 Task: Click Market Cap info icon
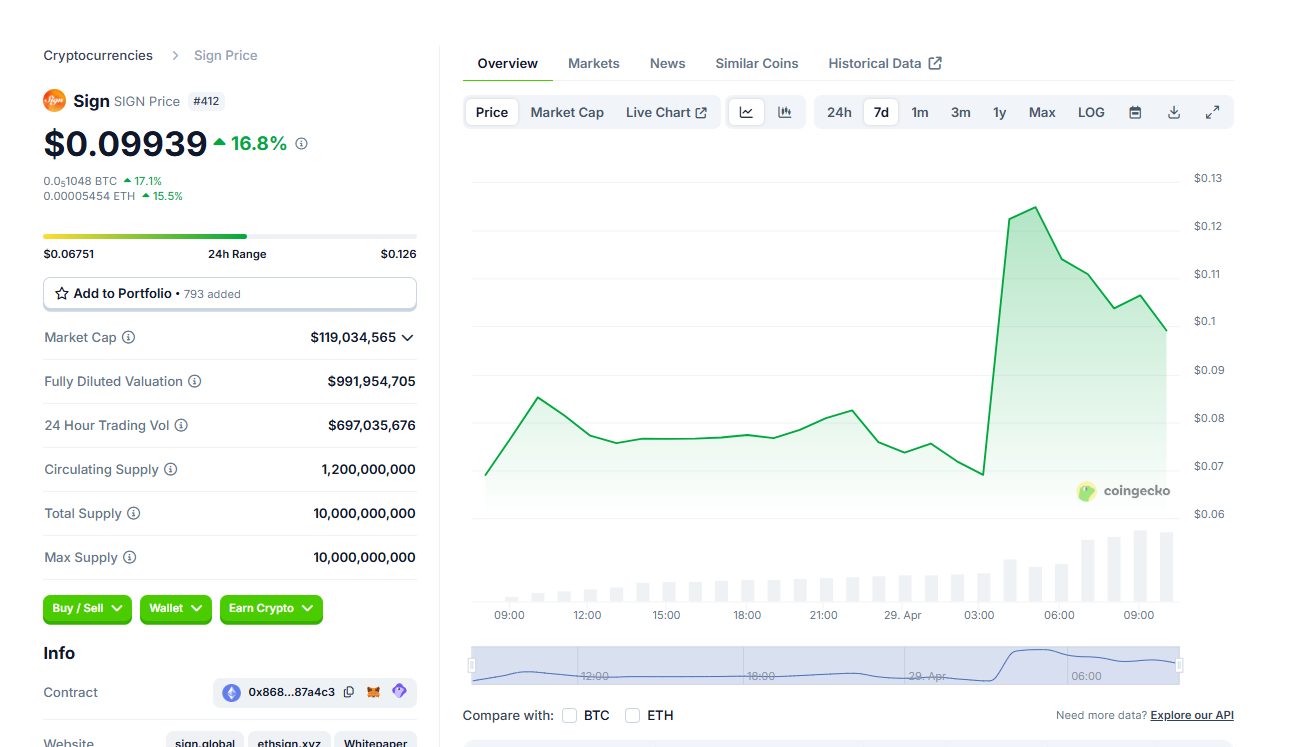pyautogui.click(x=128, y=337)
